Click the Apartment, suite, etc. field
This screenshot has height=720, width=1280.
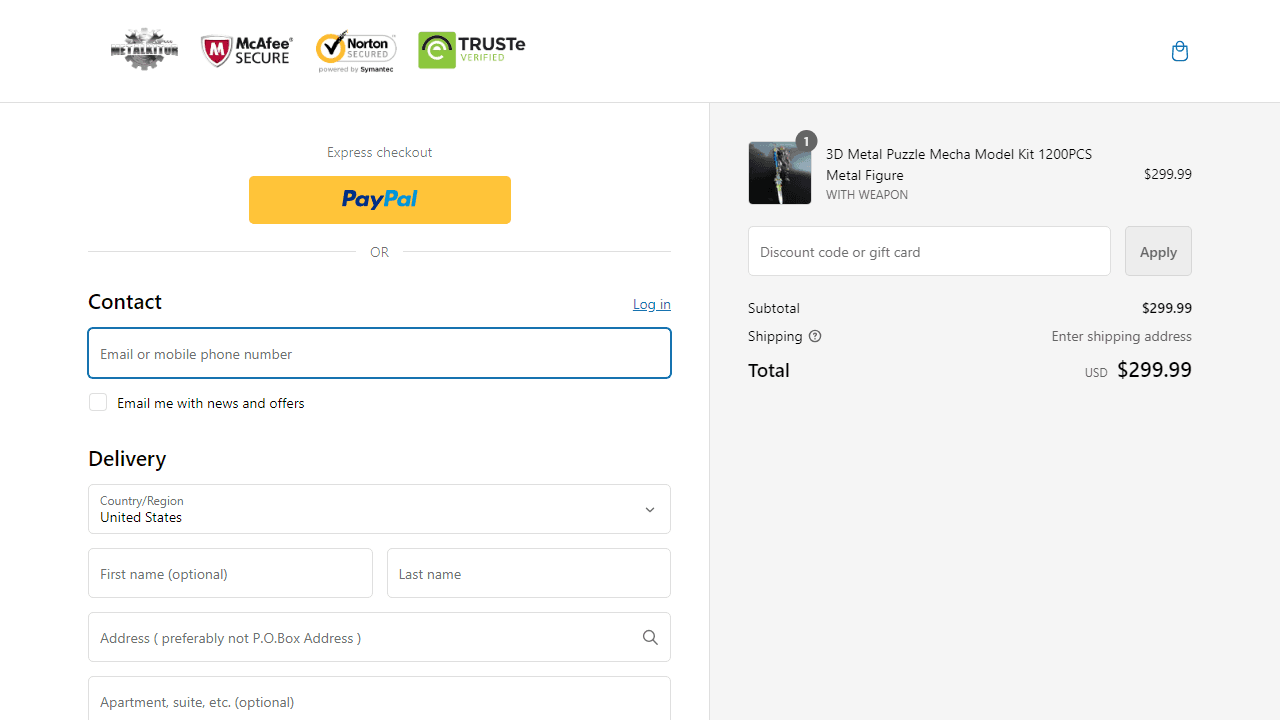point(379,699)
